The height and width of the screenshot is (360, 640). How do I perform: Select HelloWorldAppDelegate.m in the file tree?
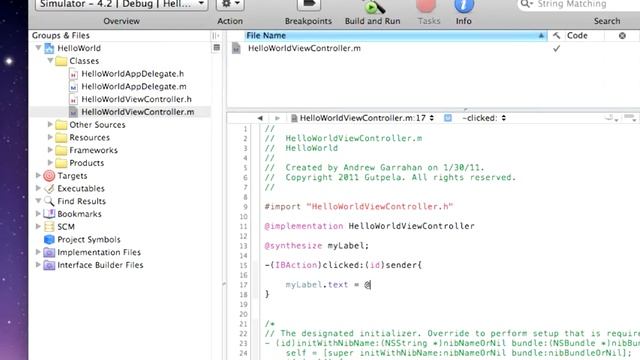134,87
